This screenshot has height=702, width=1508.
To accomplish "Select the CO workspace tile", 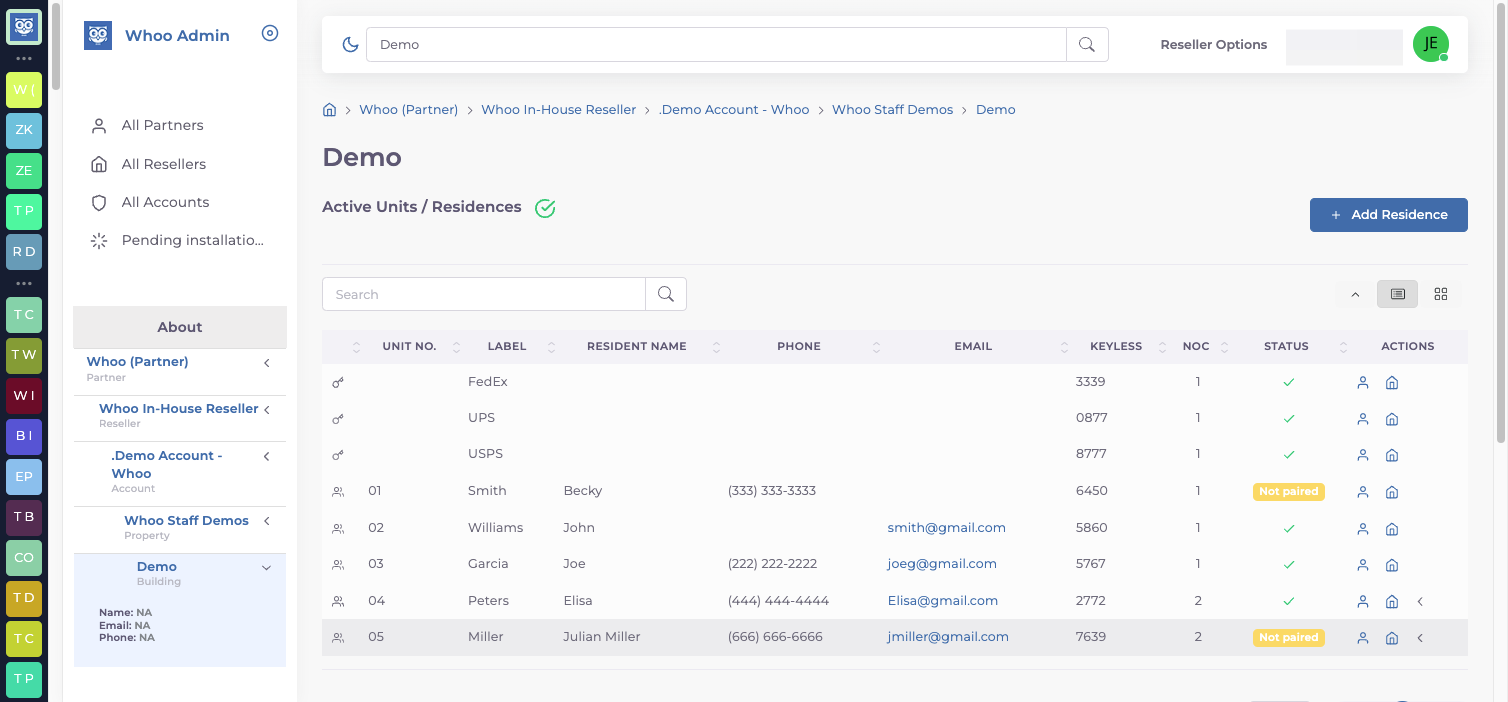I will click(24, 558).
